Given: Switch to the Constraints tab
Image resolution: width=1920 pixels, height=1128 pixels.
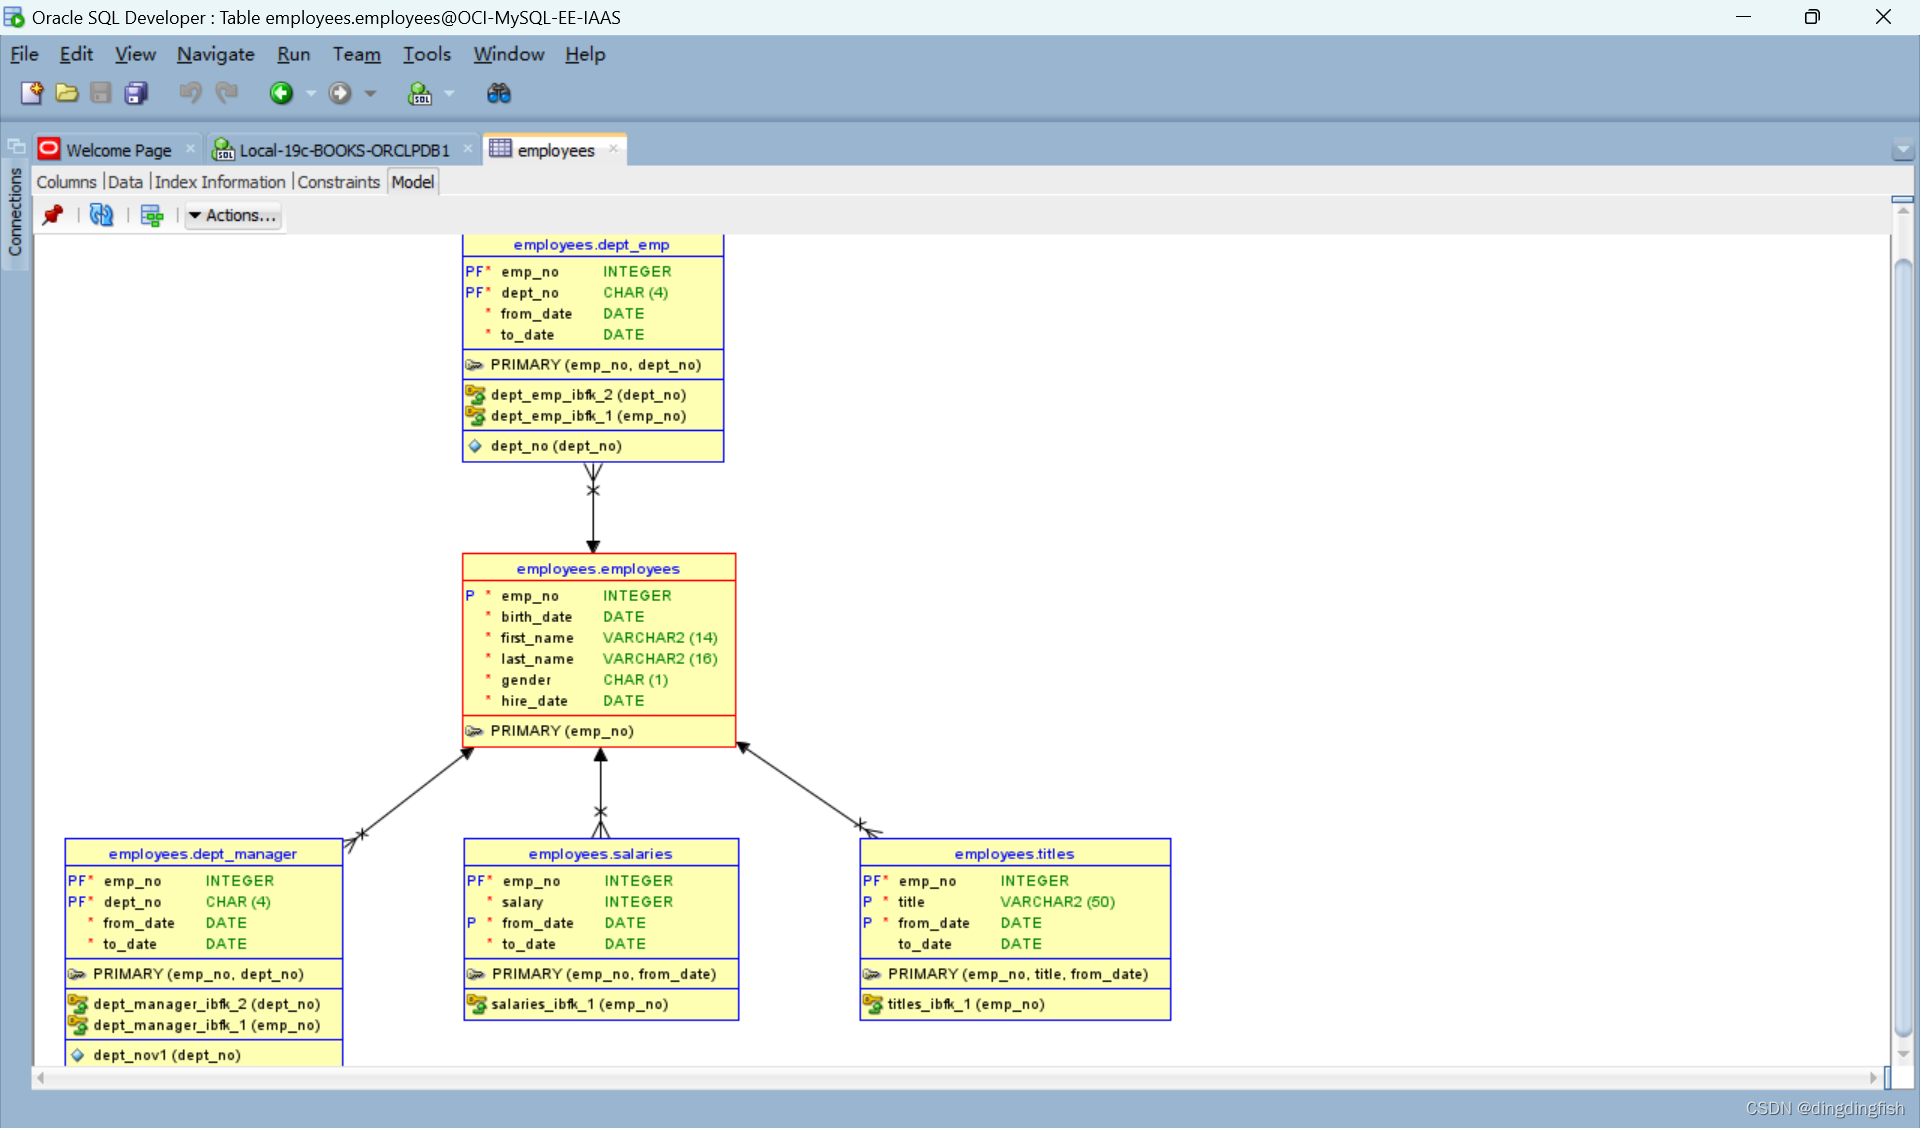Looking at the screenshot, I should coord(338,182).
